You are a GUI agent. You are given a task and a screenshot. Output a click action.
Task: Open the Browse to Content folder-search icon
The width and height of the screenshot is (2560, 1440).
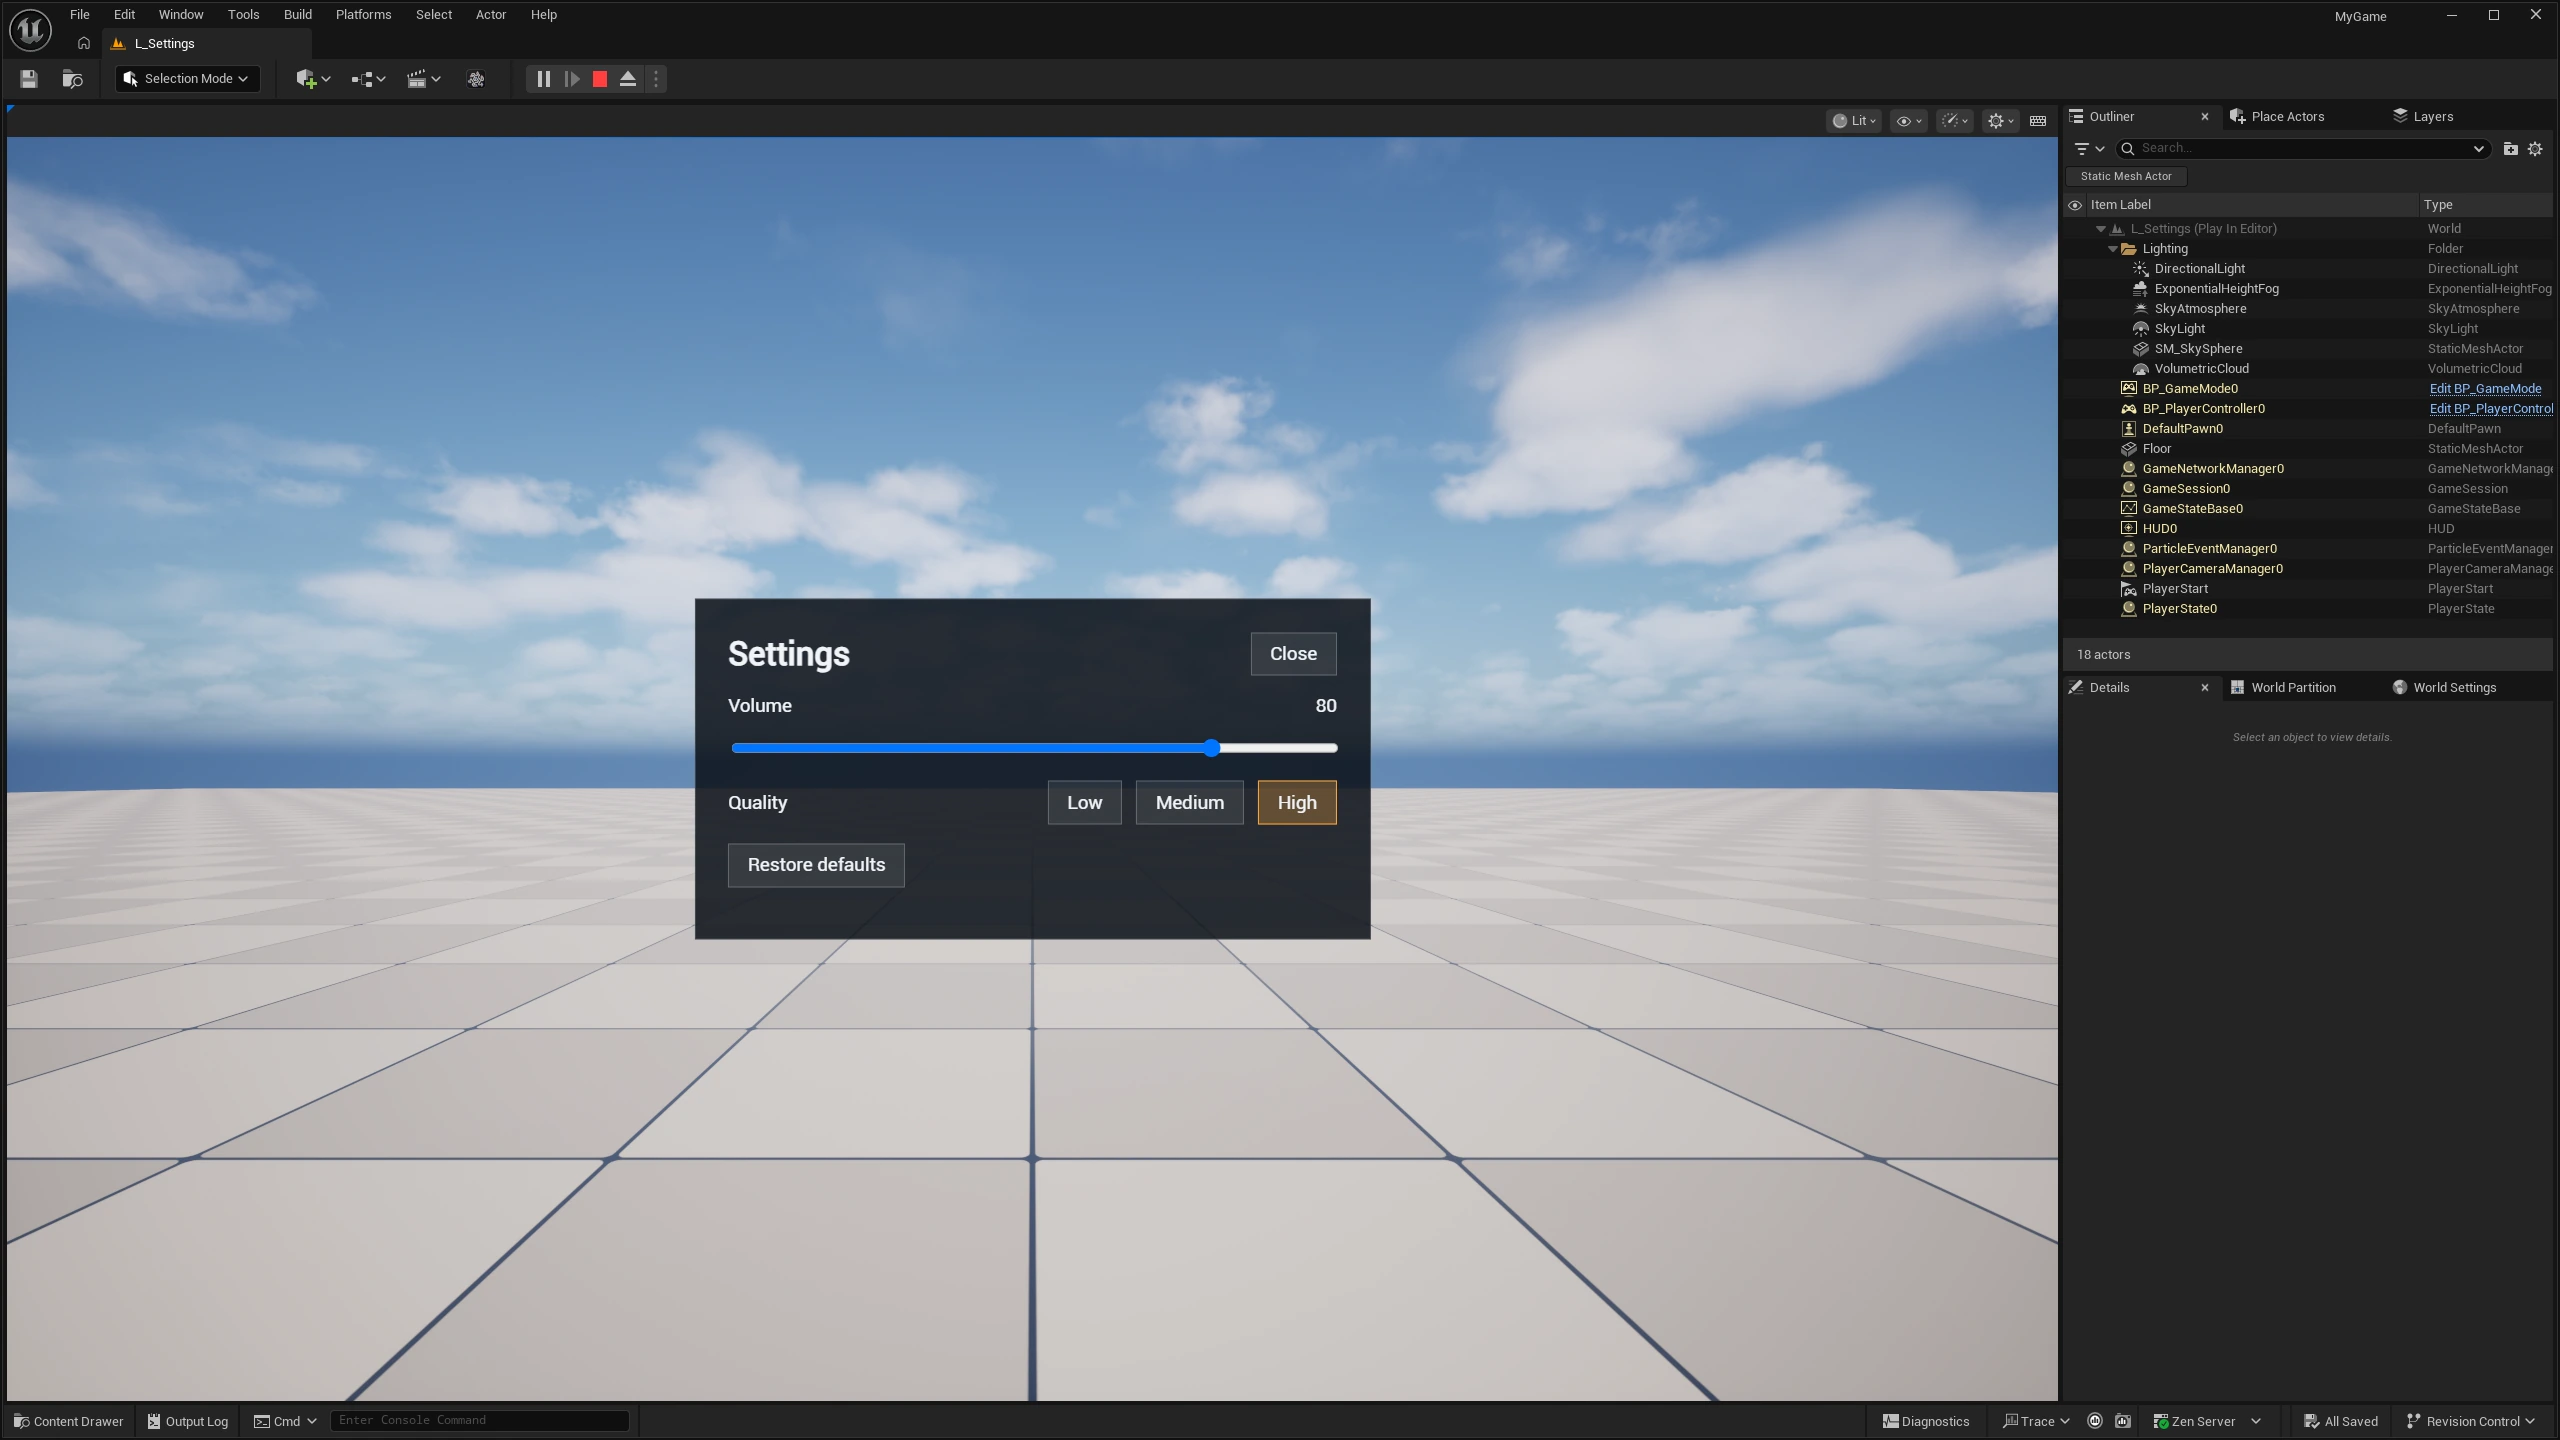pyautogui.click(x=72, y=79)
